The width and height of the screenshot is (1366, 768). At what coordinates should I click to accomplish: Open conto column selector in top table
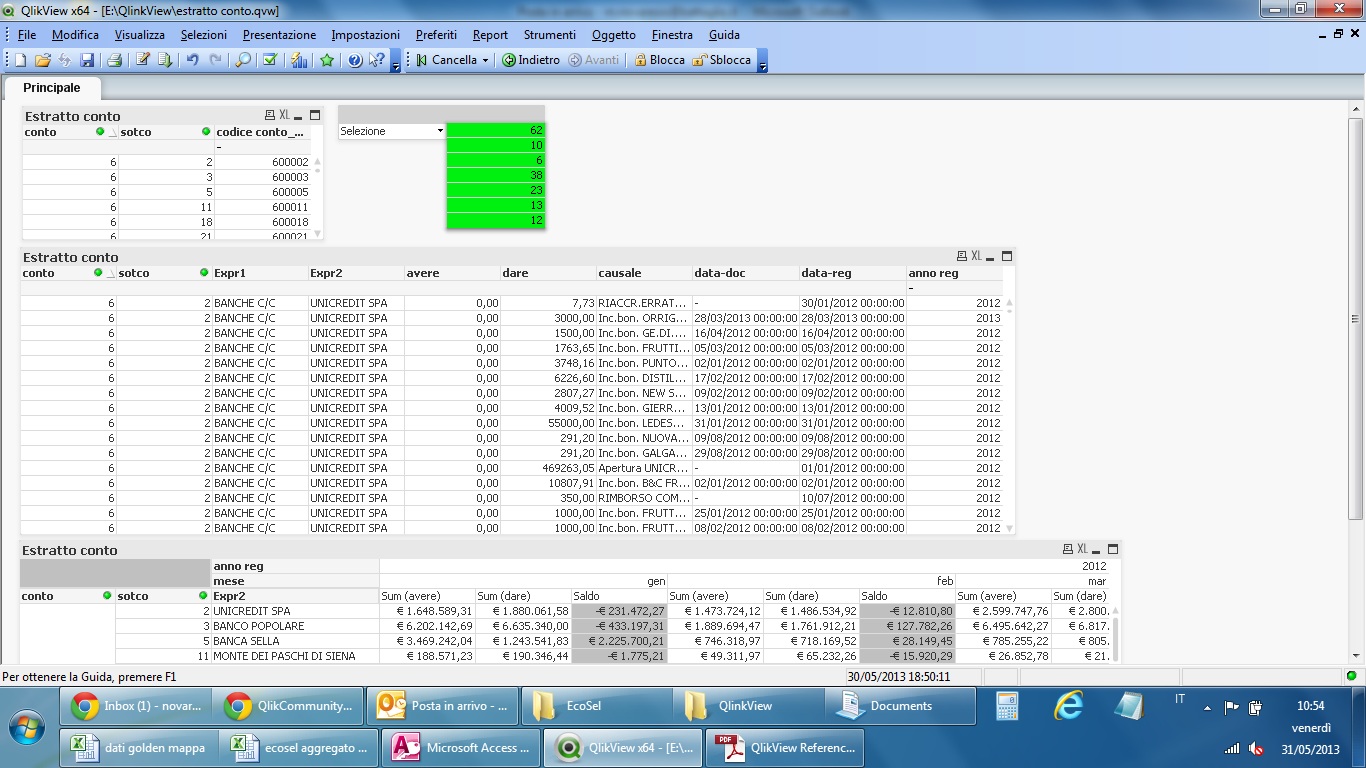[100, 132]
